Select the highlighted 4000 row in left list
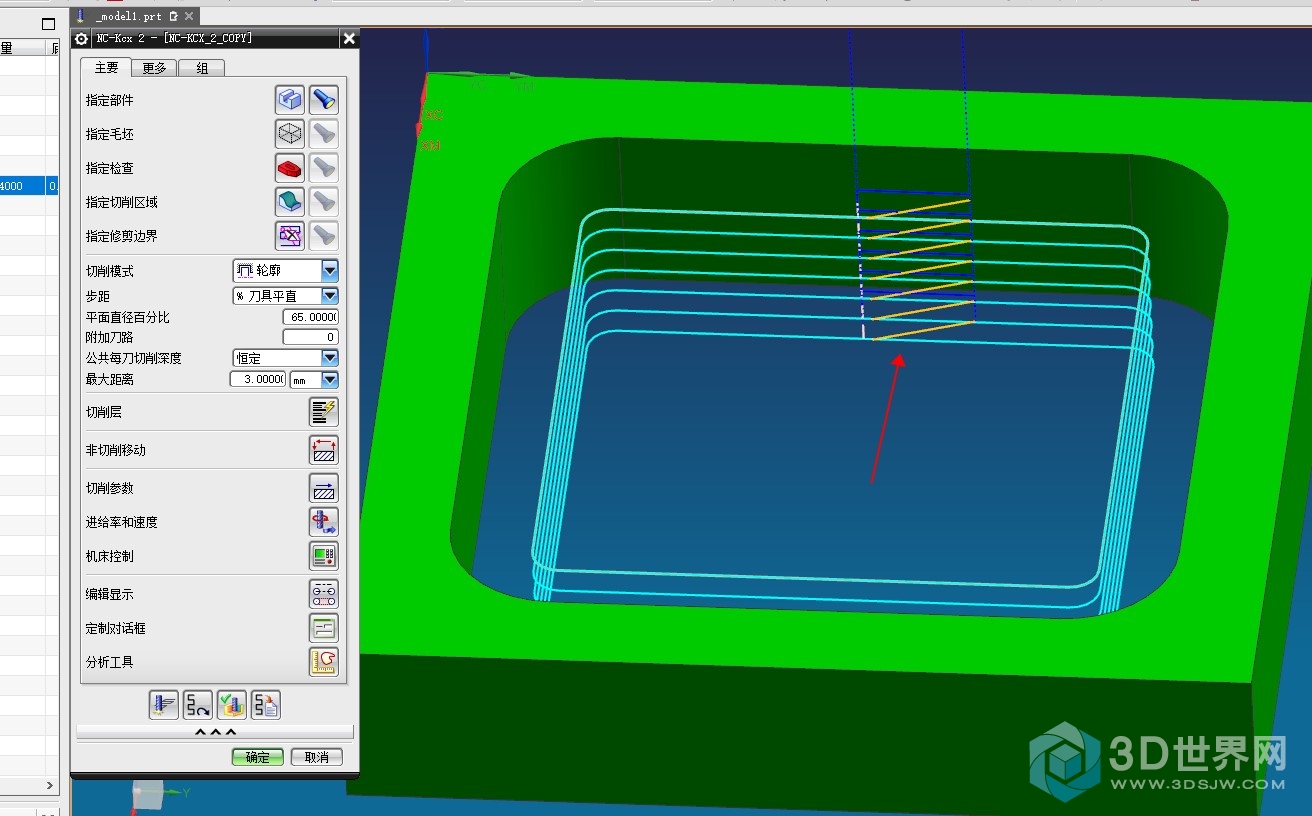 pyautogui.click(x=30, y=186)
